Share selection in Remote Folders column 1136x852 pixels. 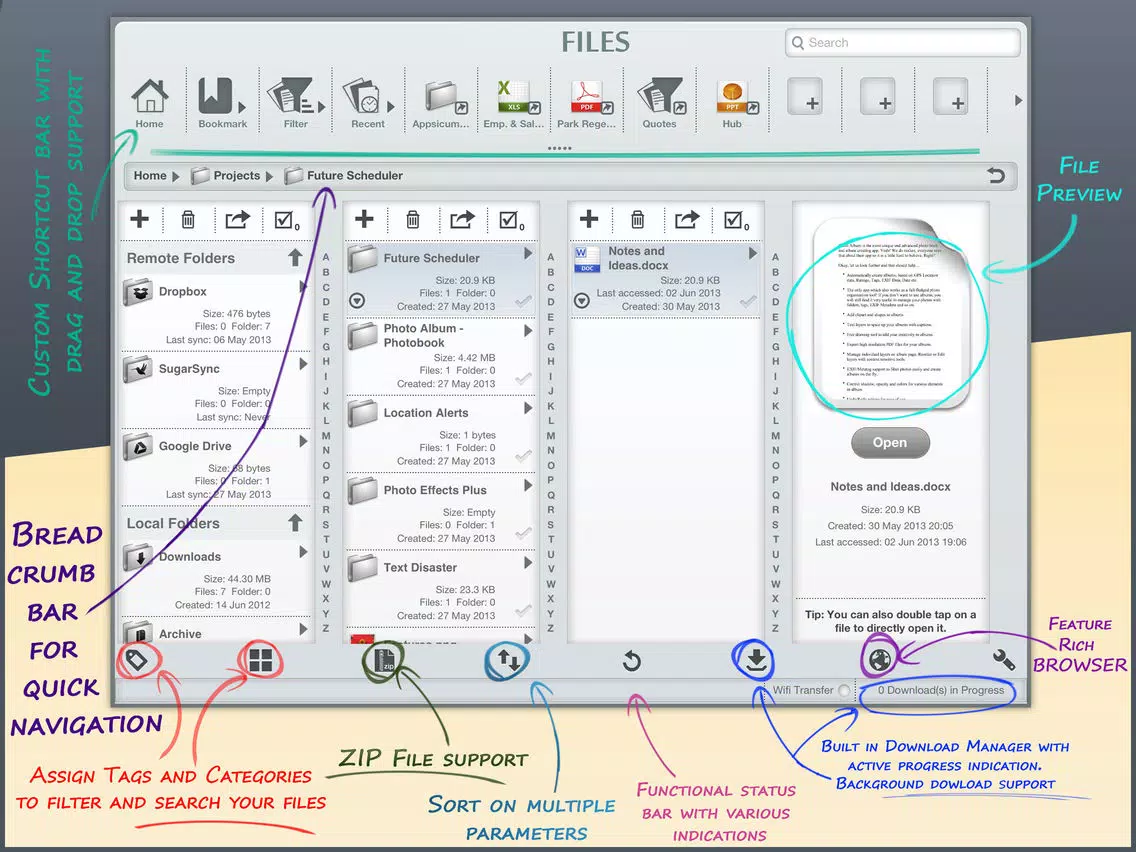coord(237,219)
